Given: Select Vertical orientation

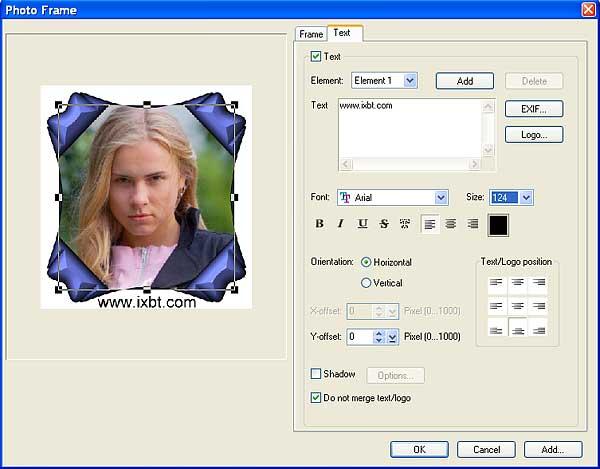Looking at the screenshot, I should [366, 283].
